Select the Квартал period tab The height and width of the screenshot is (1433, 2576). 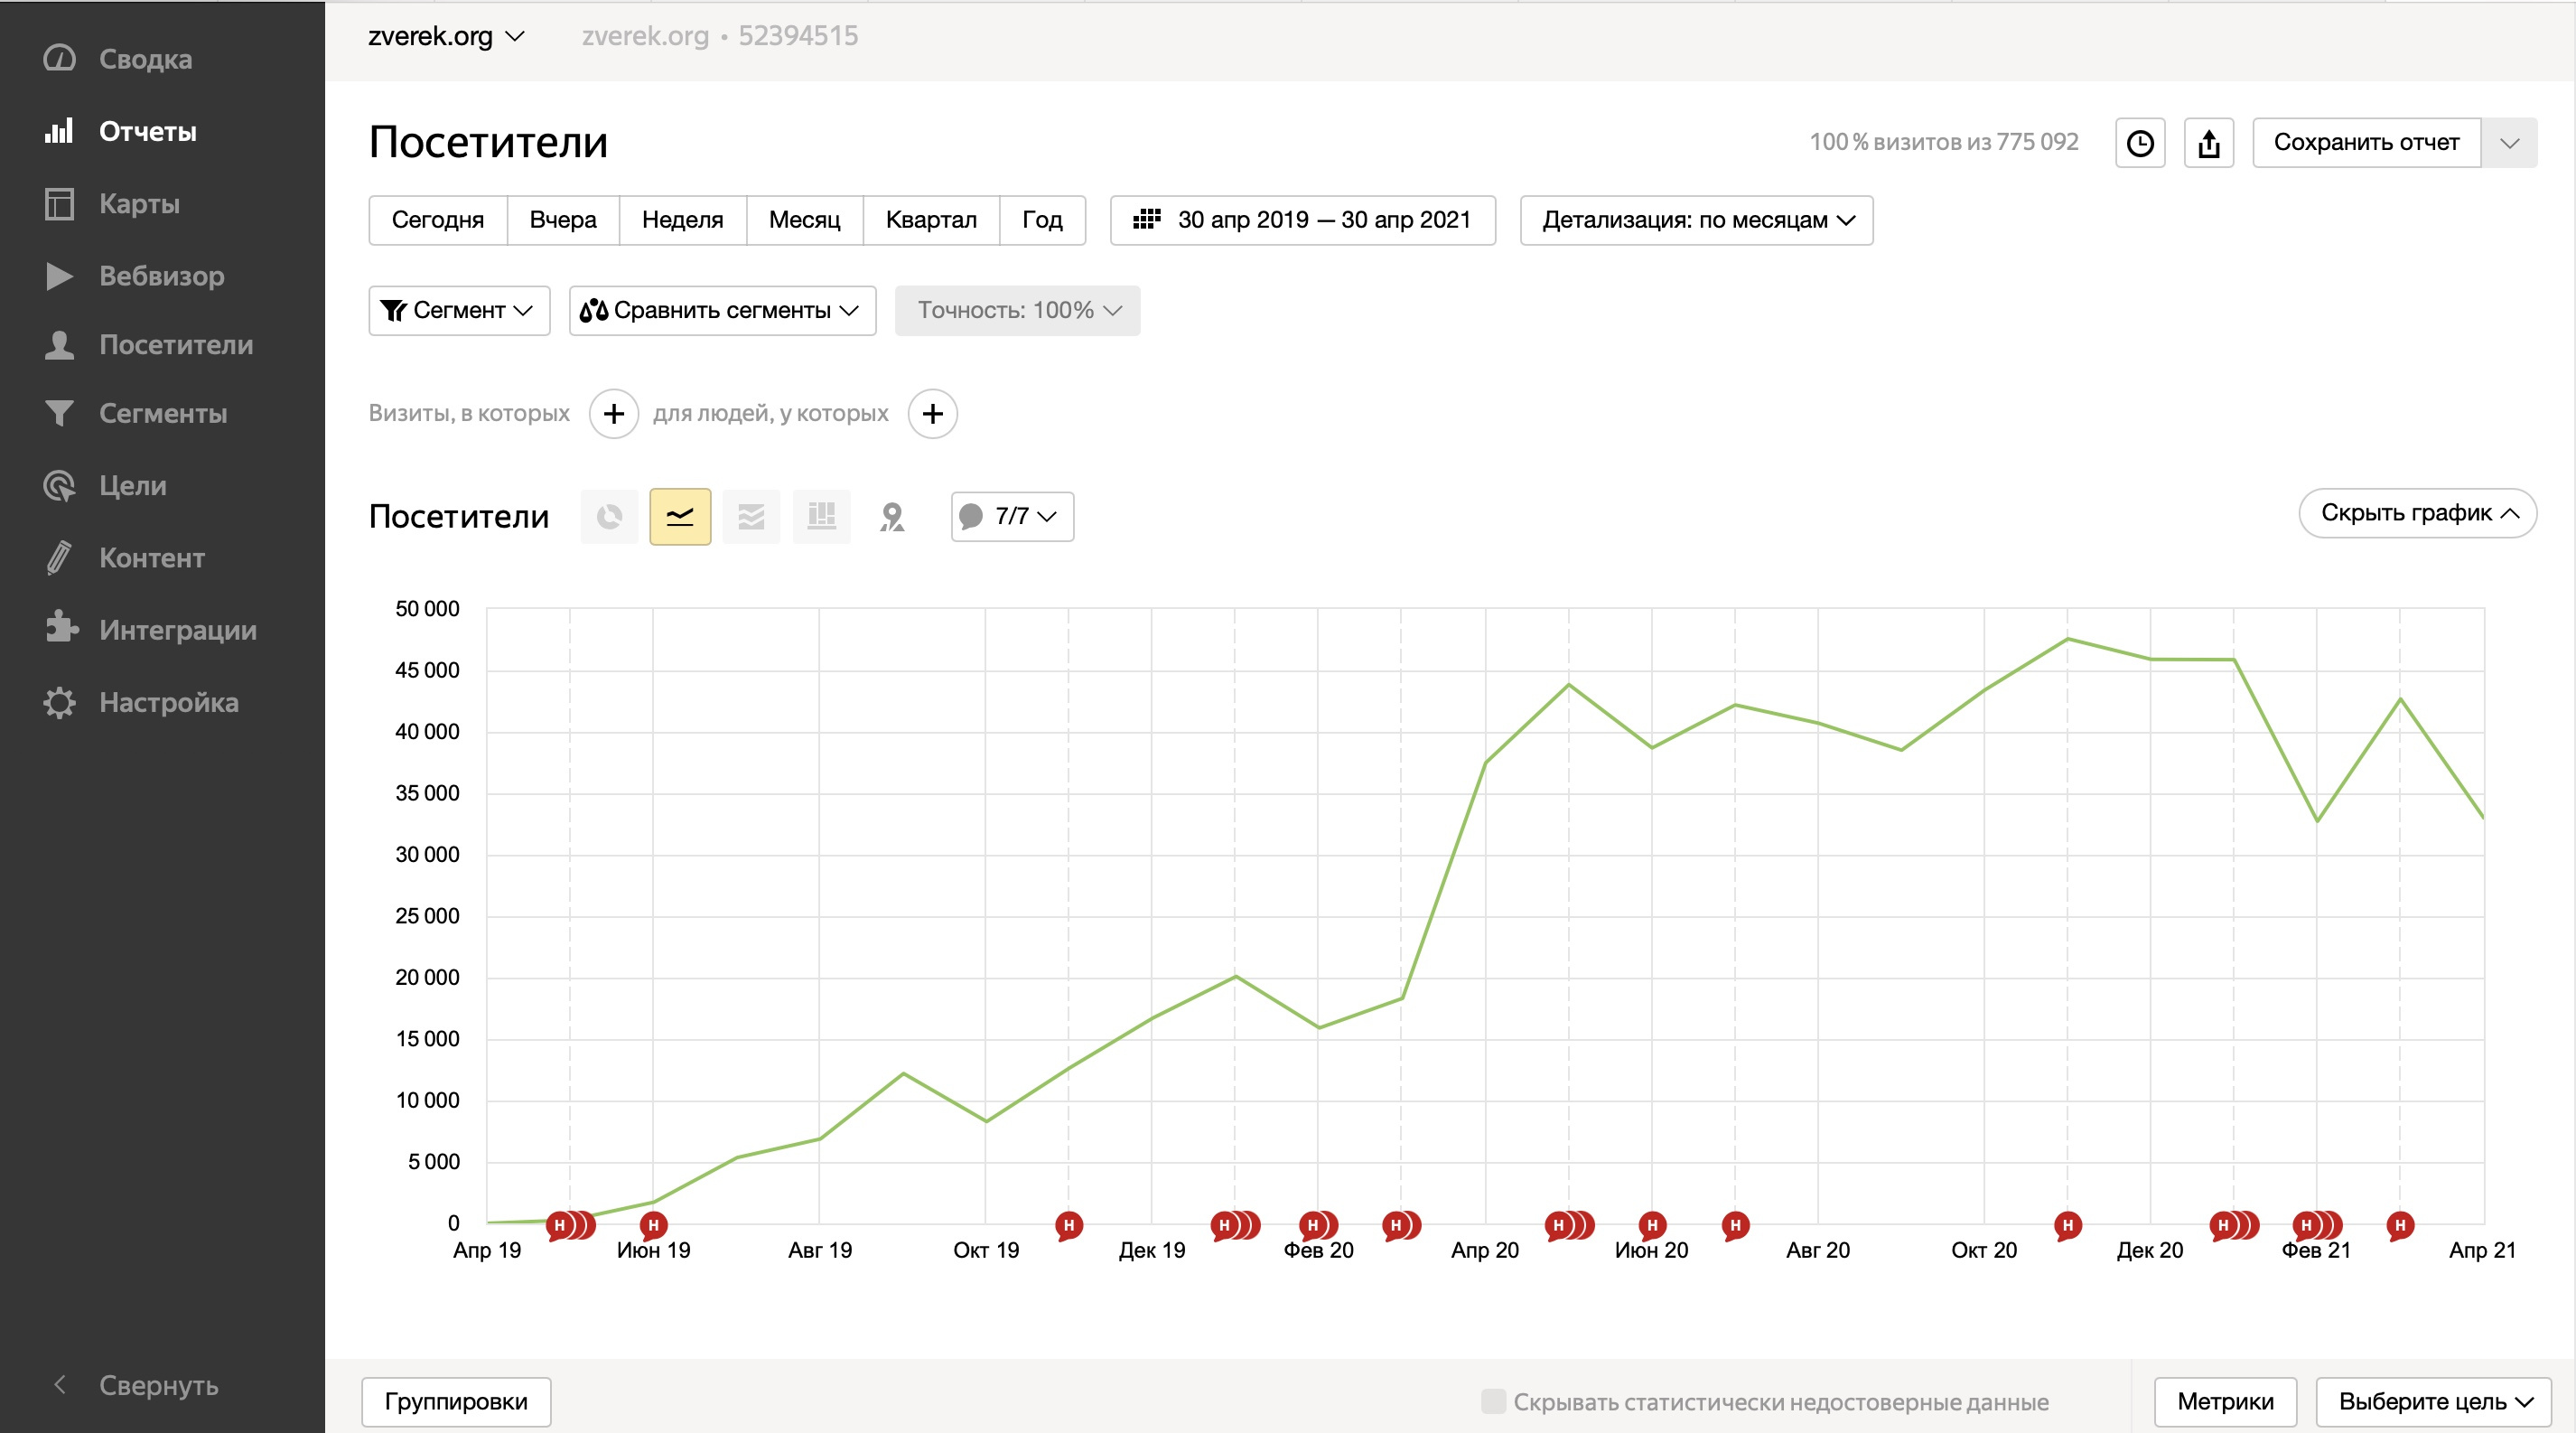coord(930,220)
